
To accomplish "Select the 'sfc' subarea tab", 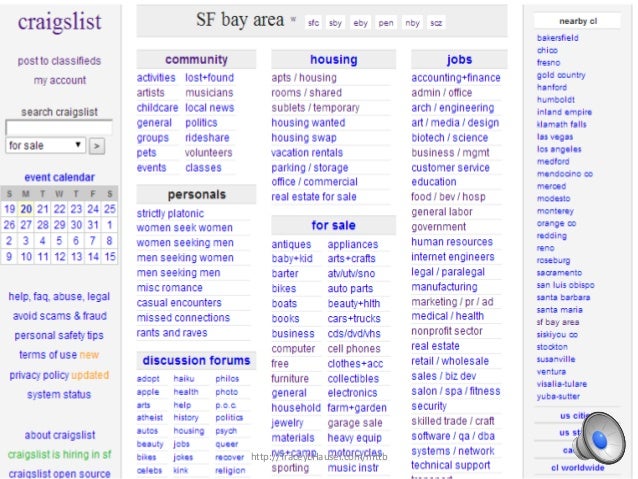I will pos(313,23).
